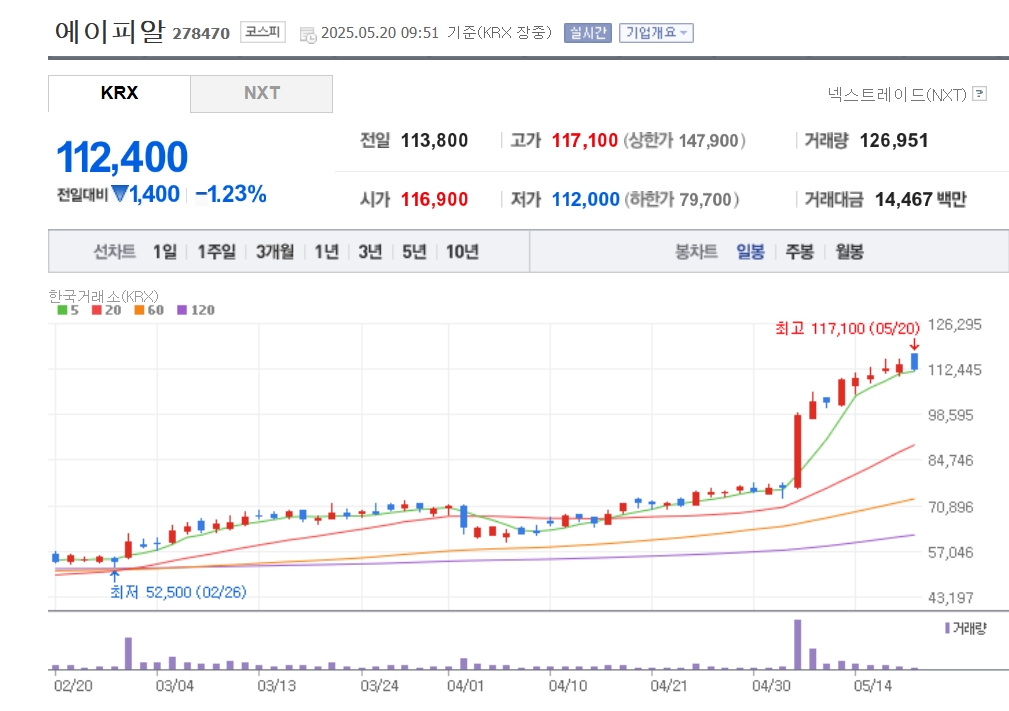This screenshot has width=1009, height=711.
Task: Click the green 5-day moving average marker
Action: point(62,310)
